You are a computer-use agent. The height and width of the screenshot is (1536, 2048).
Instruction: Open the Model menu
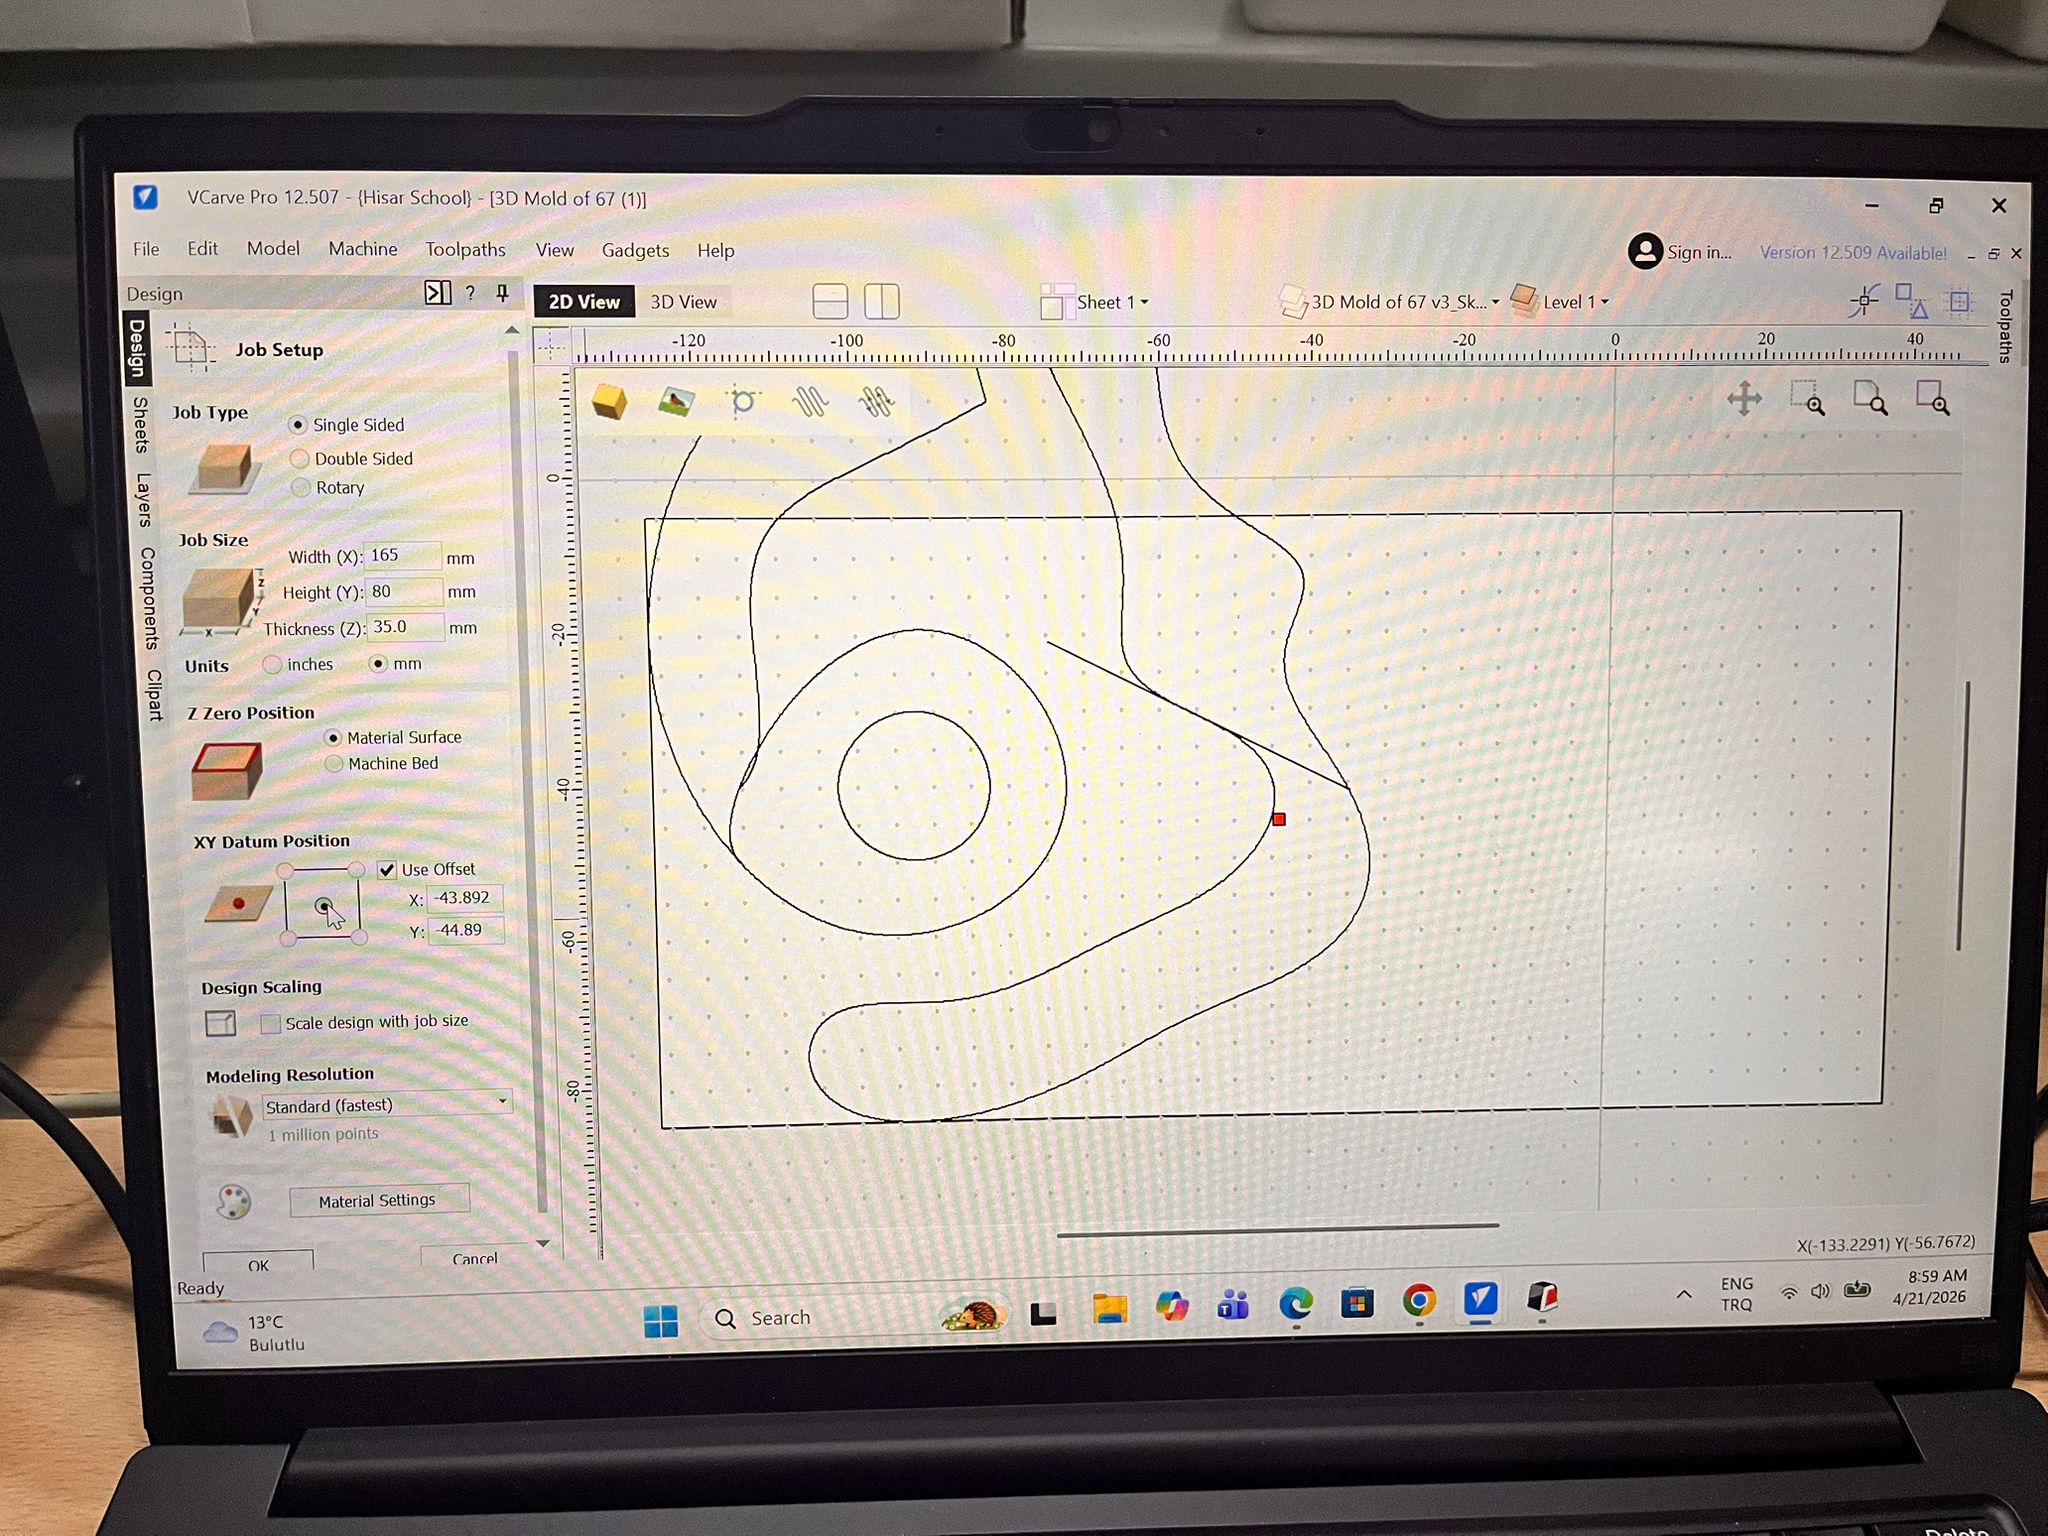coord(273,249)
